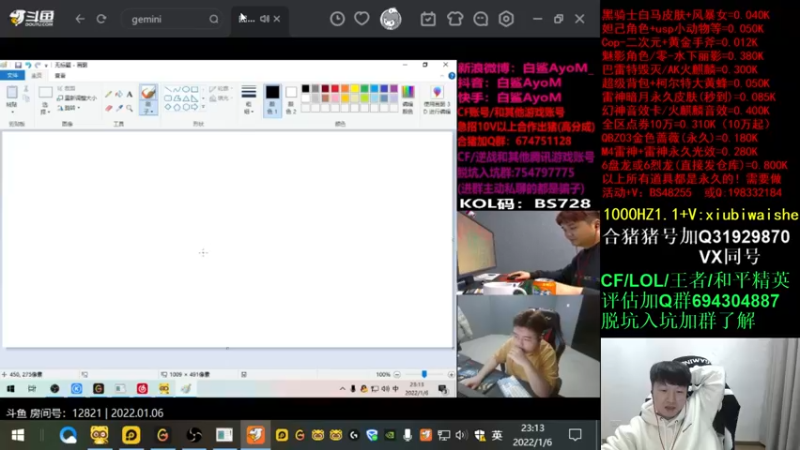Viewport: 800px width, 450px height.
Task: Select the oval shape in the gallery
Action: click(x=186, y=89)
